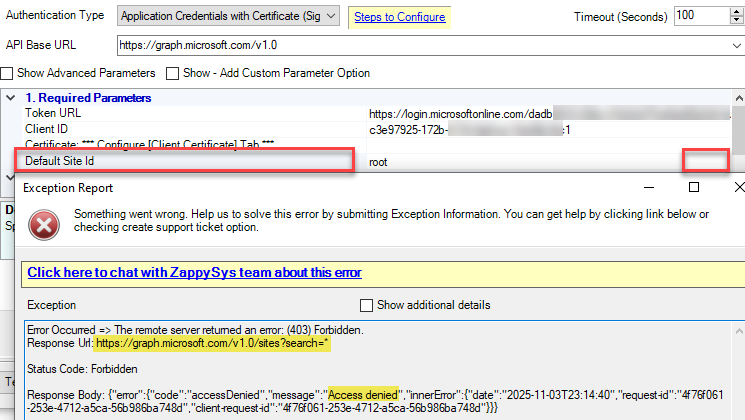
Task: Decrease the Timeout seconds value with down arrow
Action: click(x=736, y=21)
